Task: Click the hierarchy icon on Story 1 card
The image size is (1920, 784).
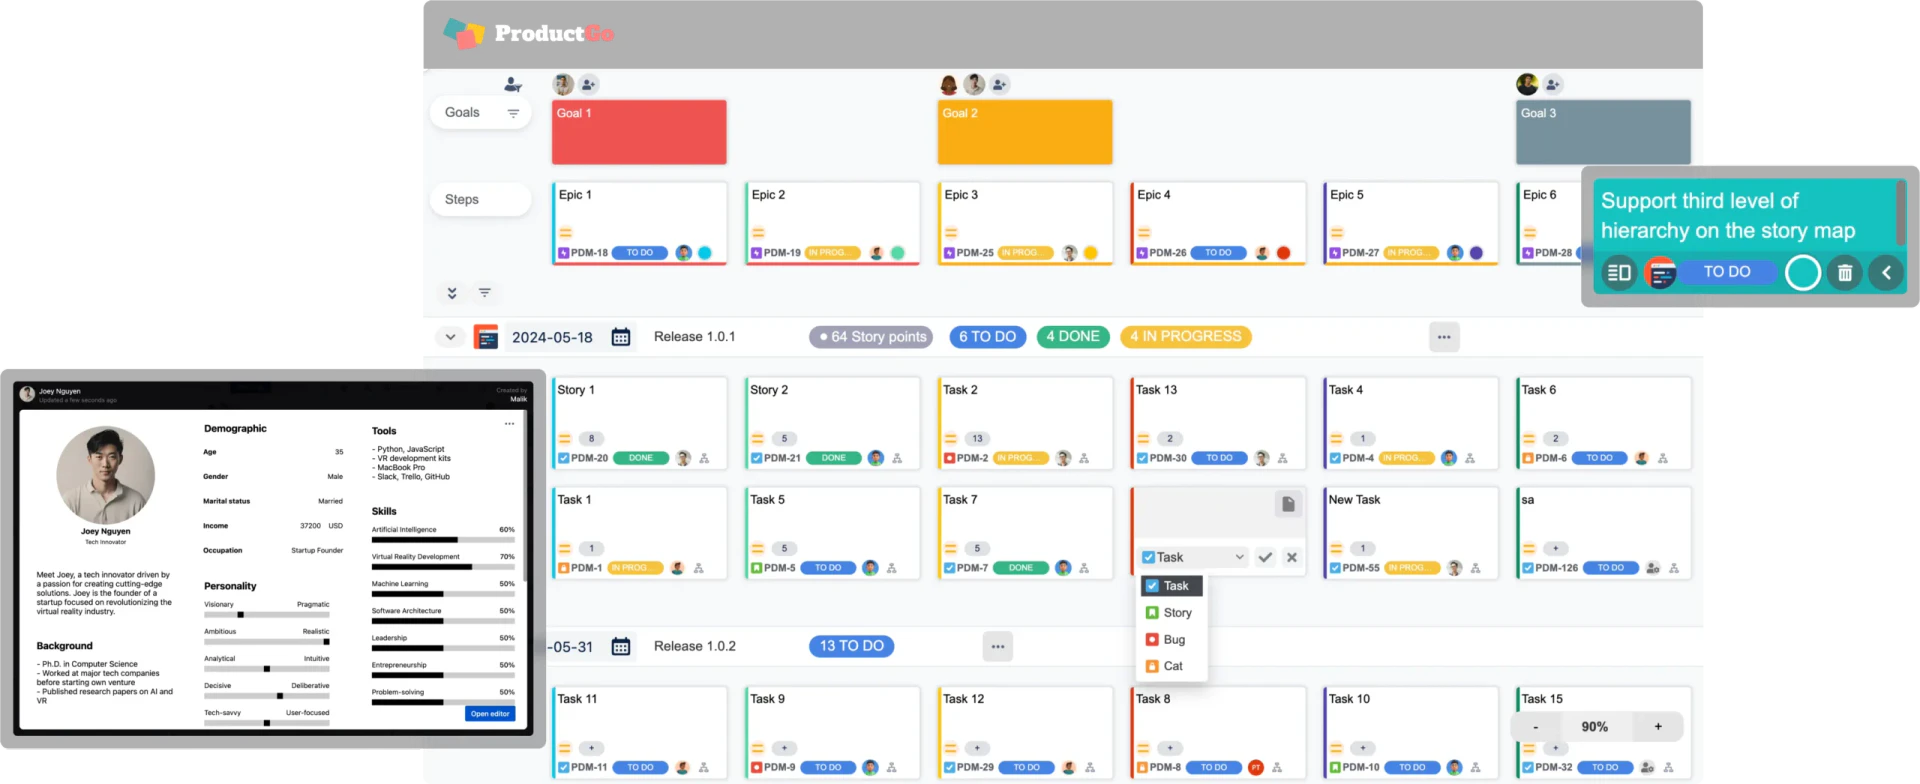Action: [x=704, y=459]
